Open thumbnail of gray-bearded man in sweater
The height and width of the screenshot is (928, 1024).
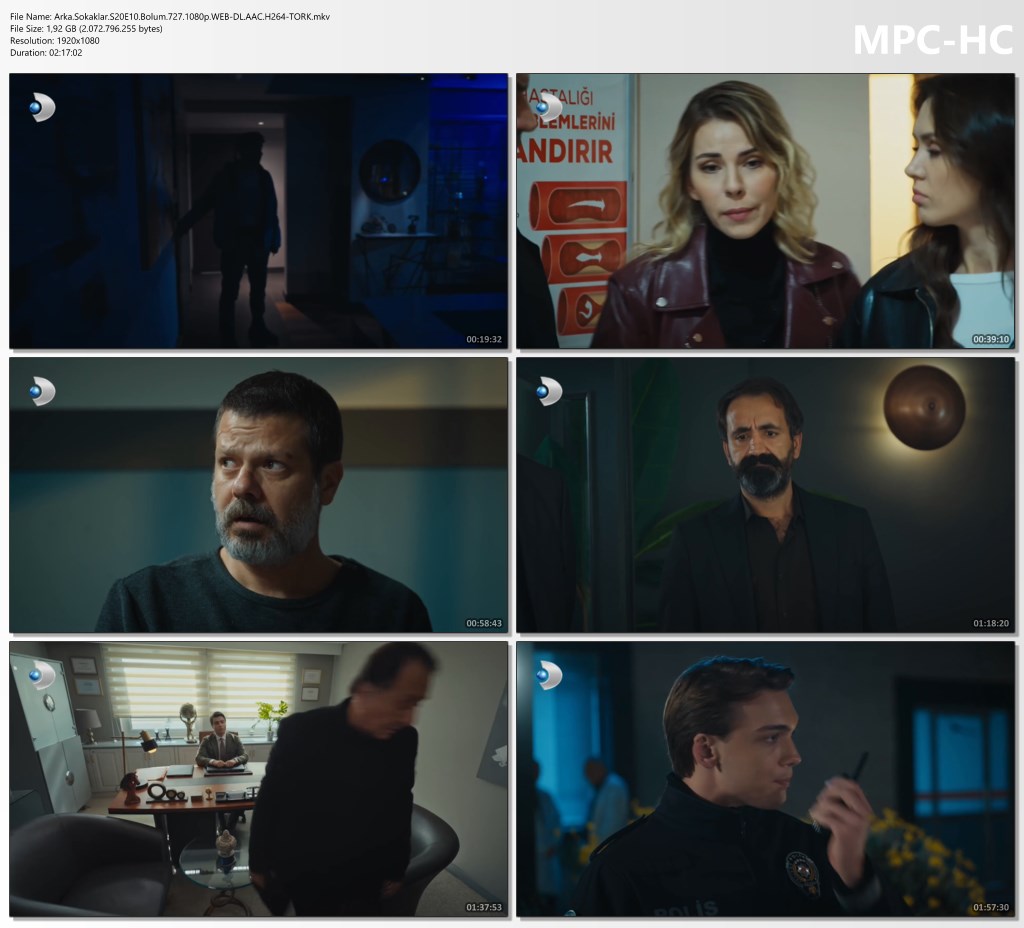258,495
